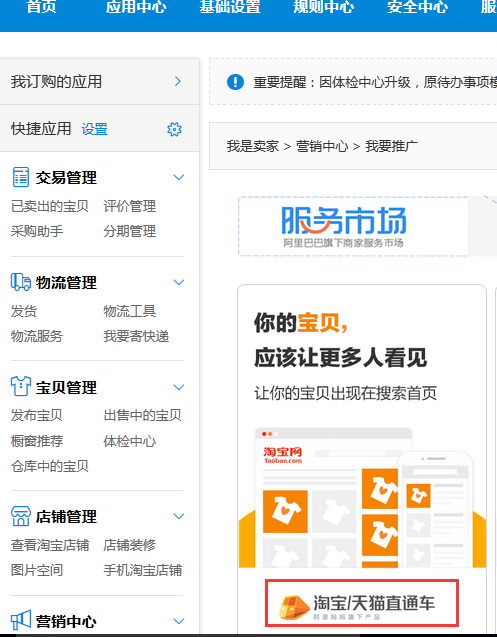Viewport: 497px width, 637px height.
Task: Open 规则中心 in top navigation
Action: (x=323, y=6)
